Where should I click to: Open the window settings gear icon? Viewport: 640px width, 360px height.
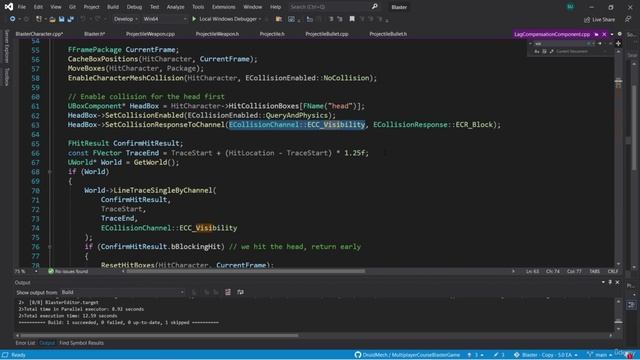[x=620, y=34]
